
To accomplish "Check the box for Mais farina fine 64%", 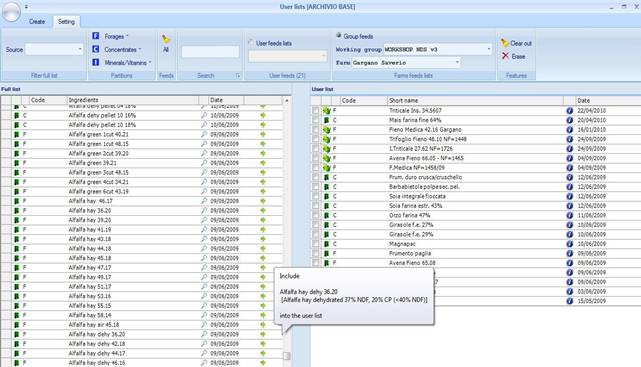I will (x=315, y=120).
